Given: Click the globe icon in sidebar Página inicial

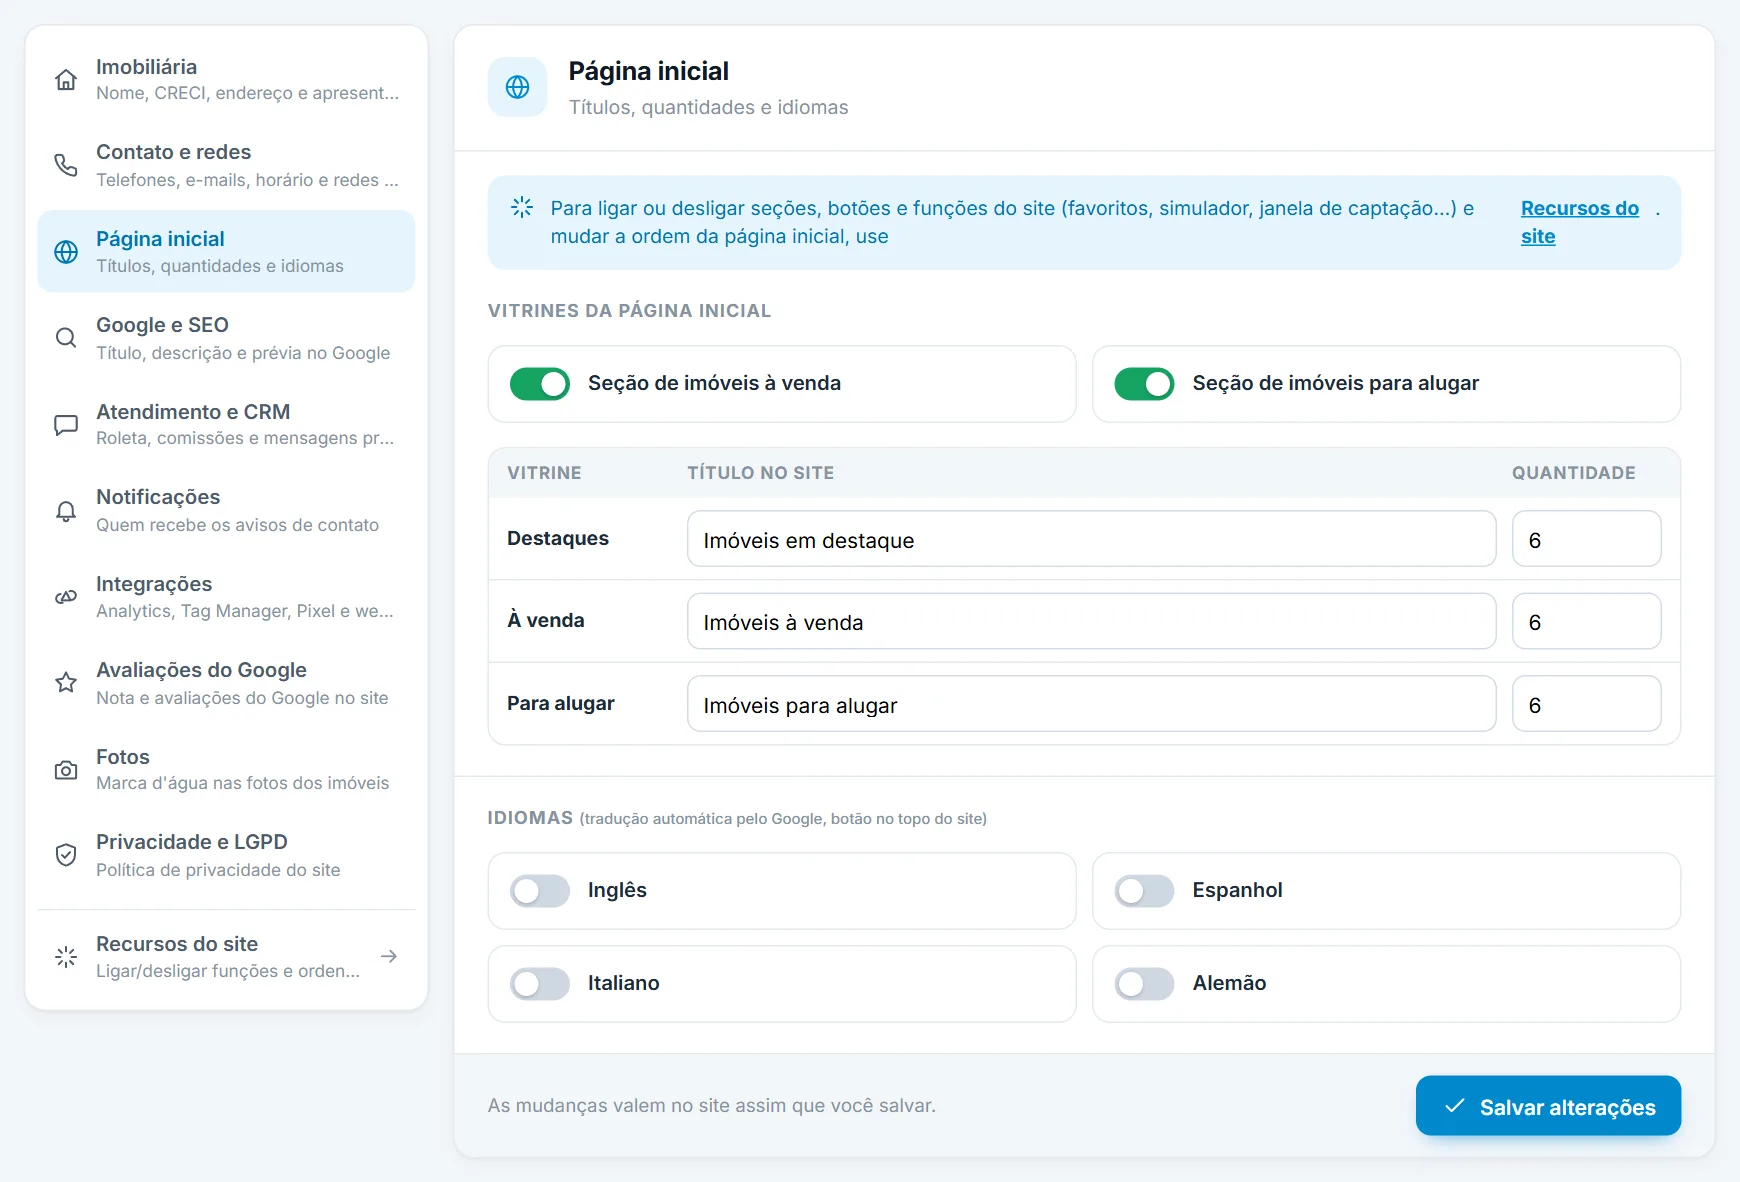Looking at the screenshot, I should [x=66, y=252].
